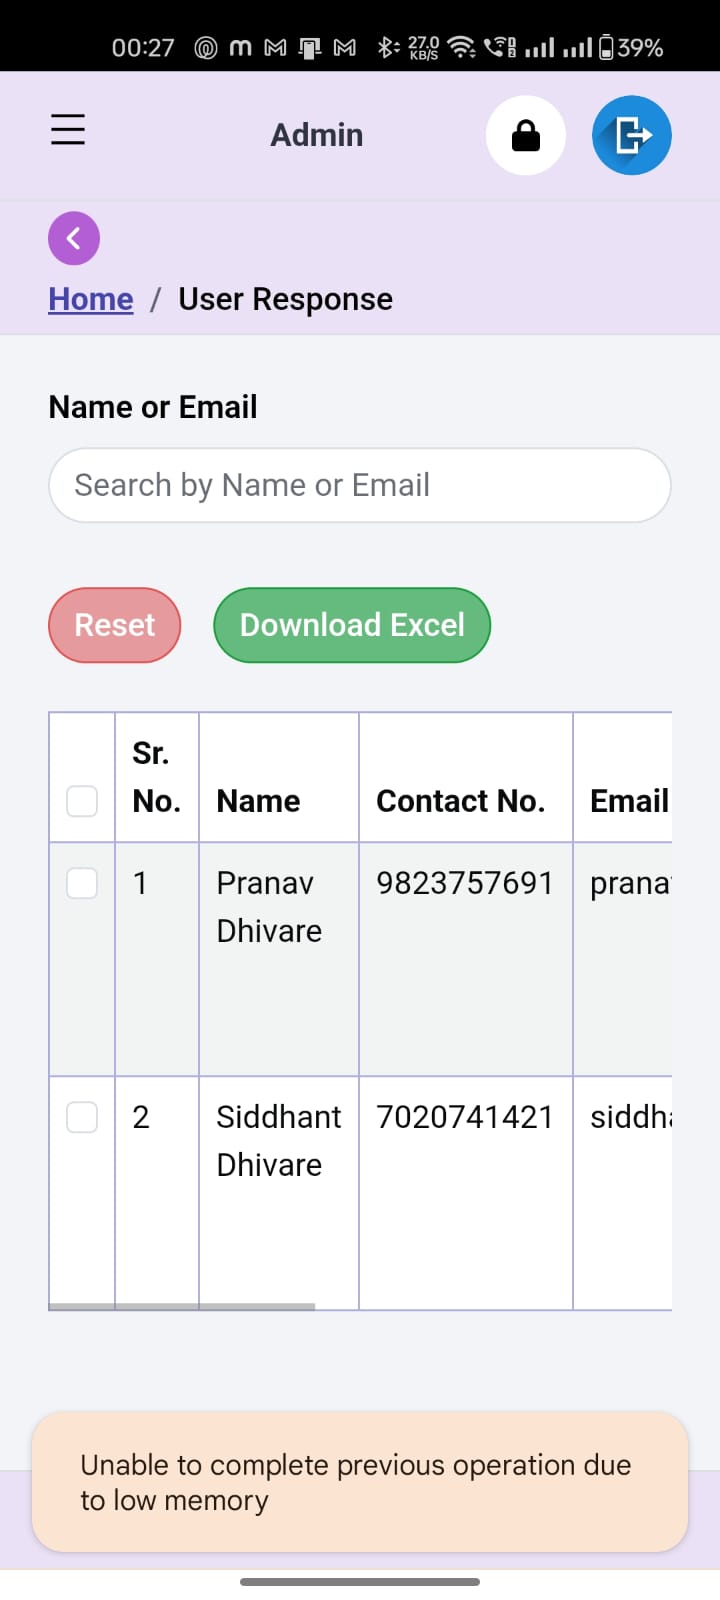Tap the Bluetooth icon in status bar
Screen dimensions: 720x1600
coord(387,47)
